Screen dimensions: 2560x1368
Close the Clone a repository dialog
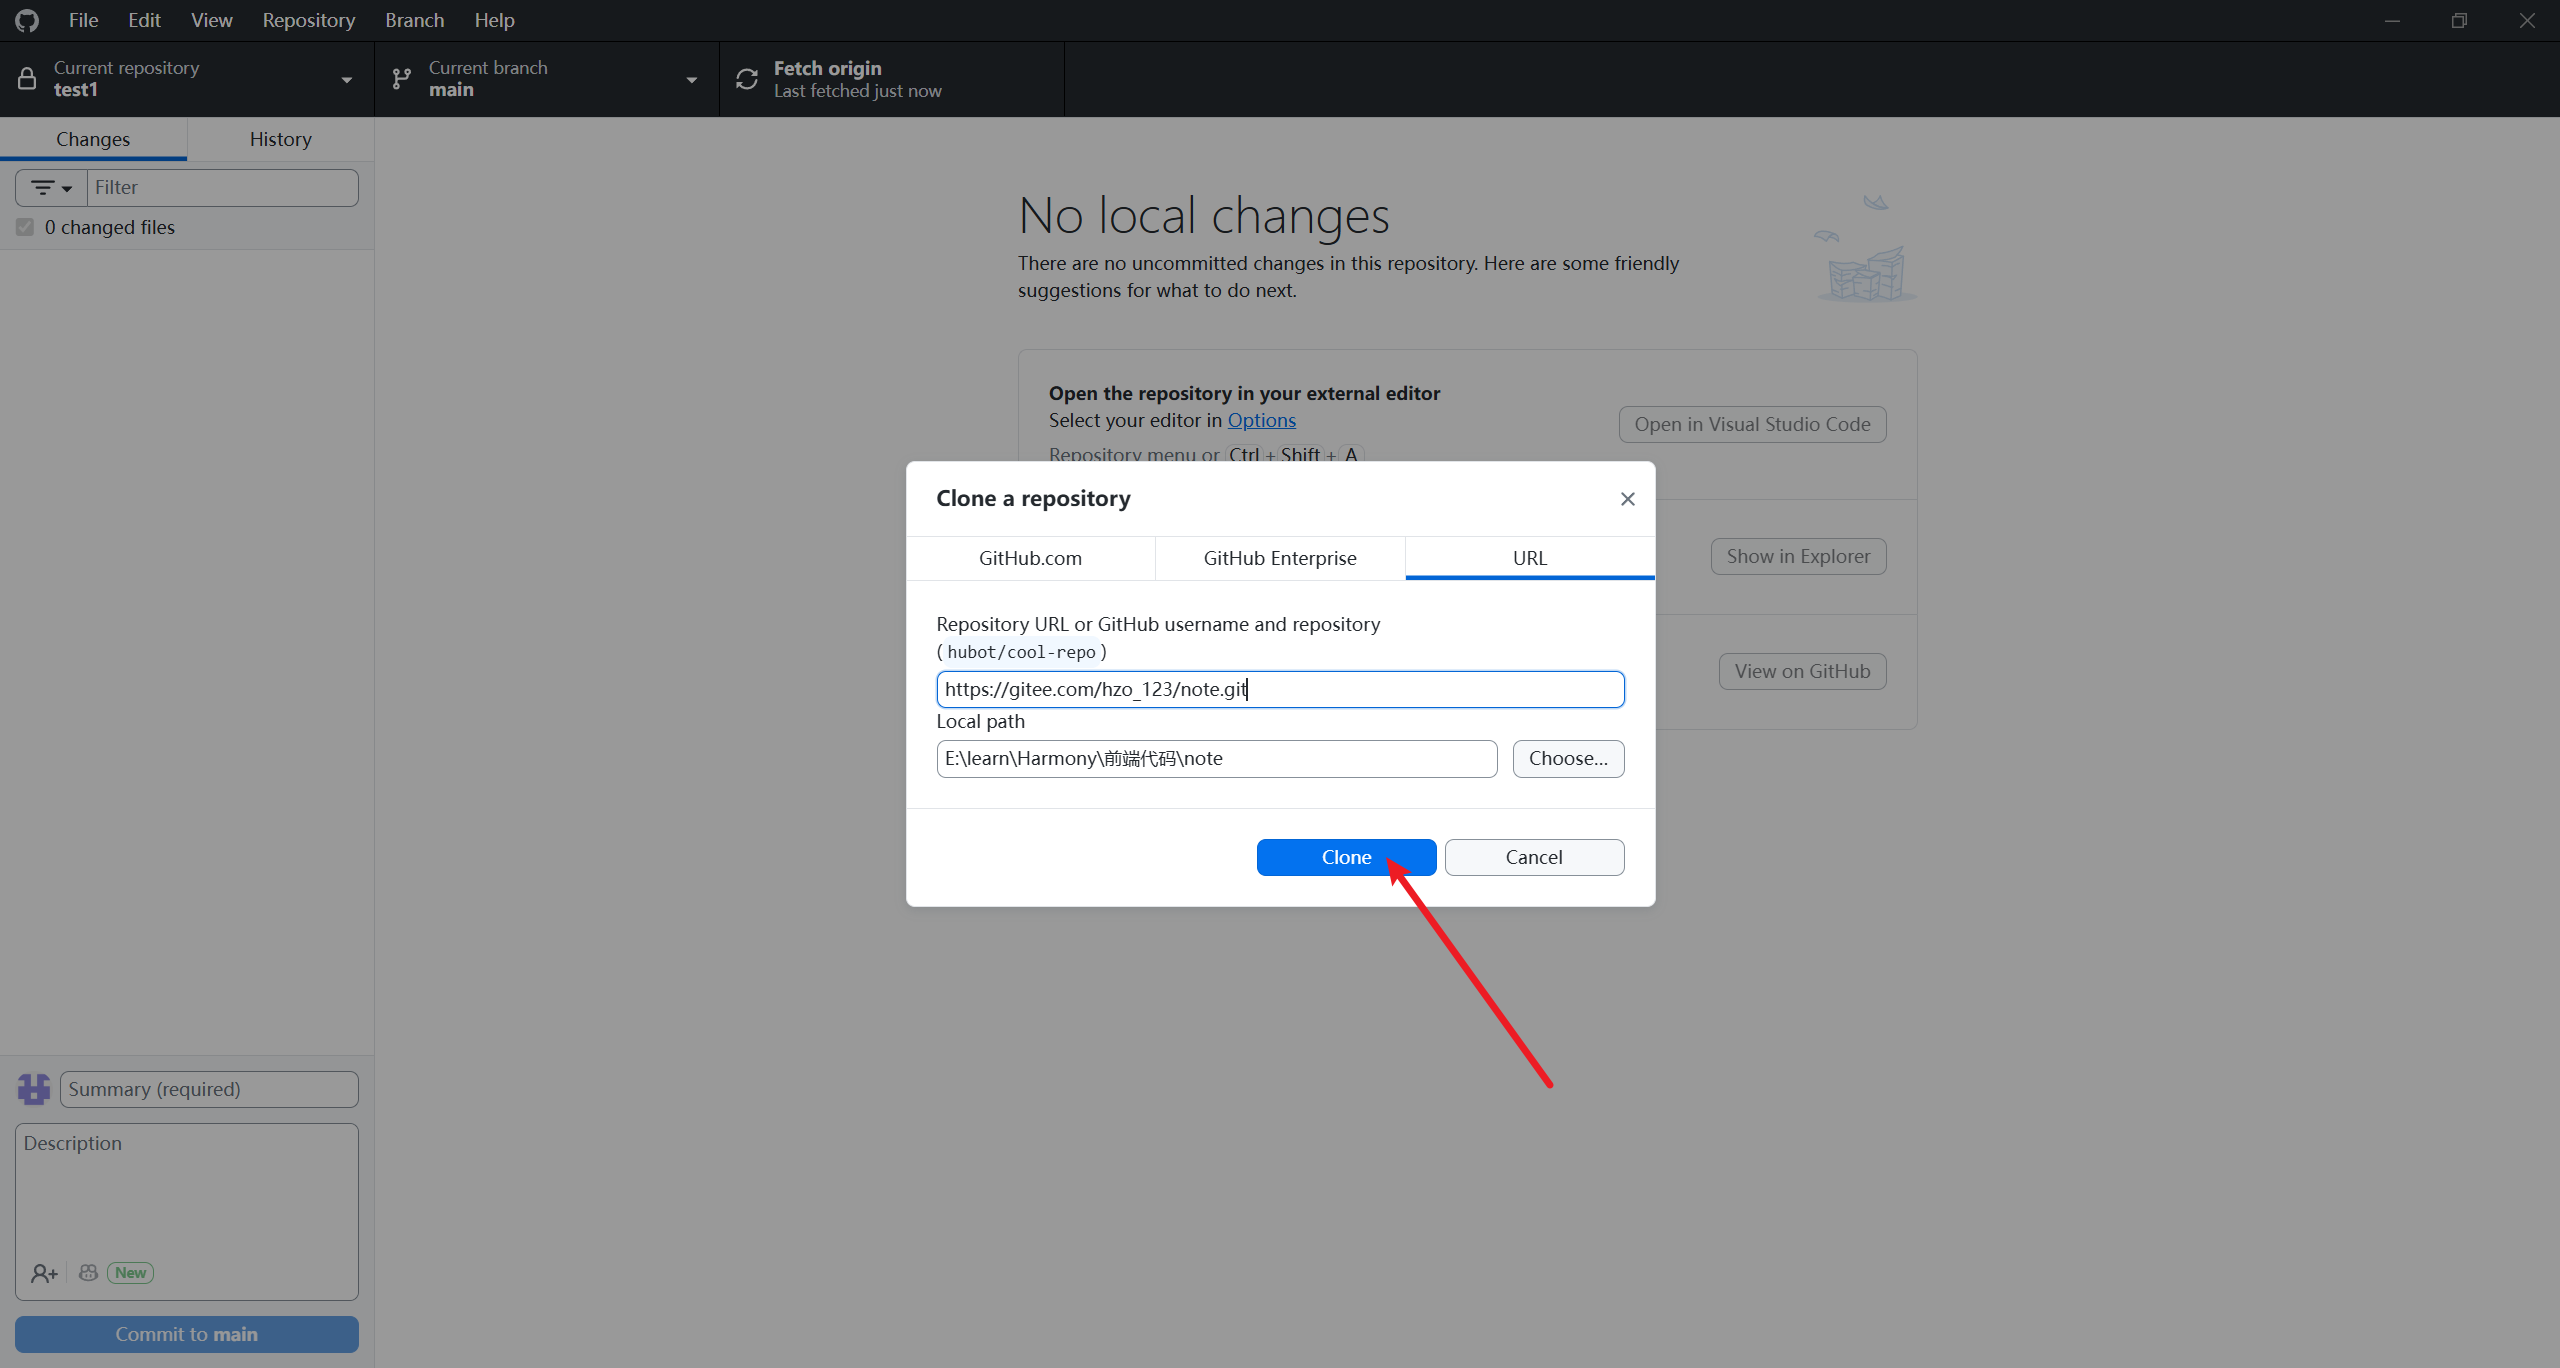[x=1627, y=499]
